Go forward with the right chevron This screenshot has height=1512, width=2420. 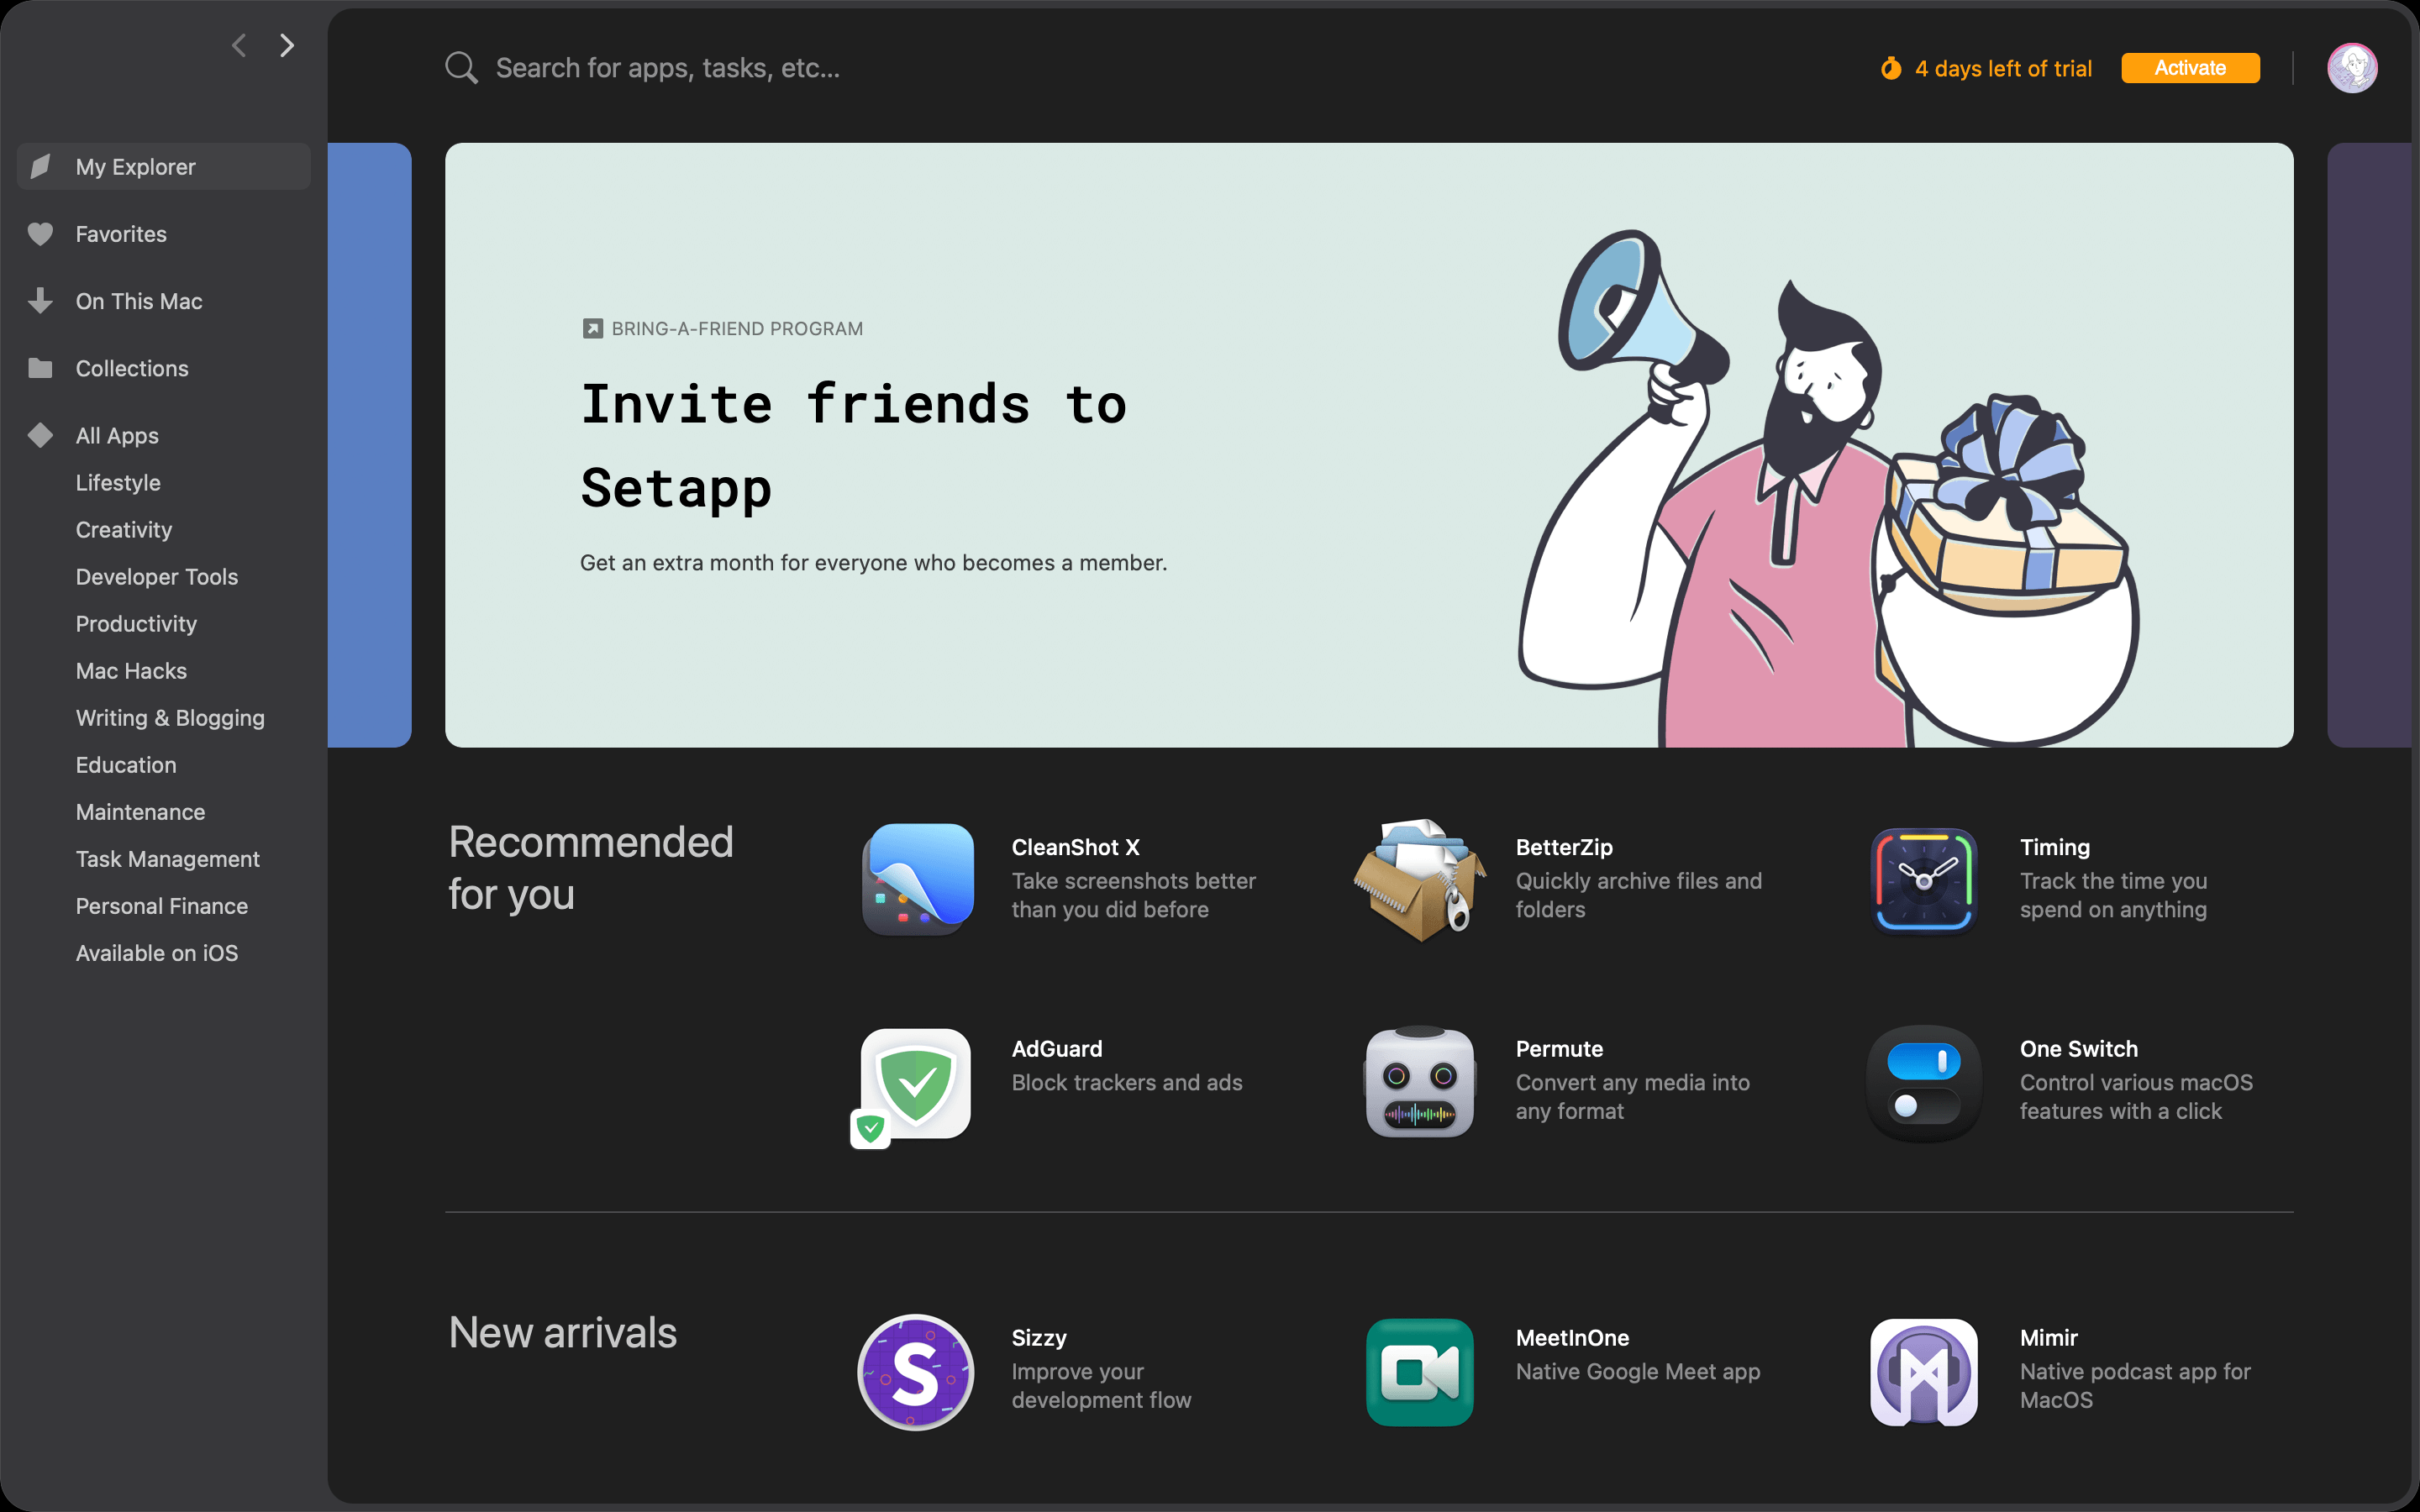287,45
